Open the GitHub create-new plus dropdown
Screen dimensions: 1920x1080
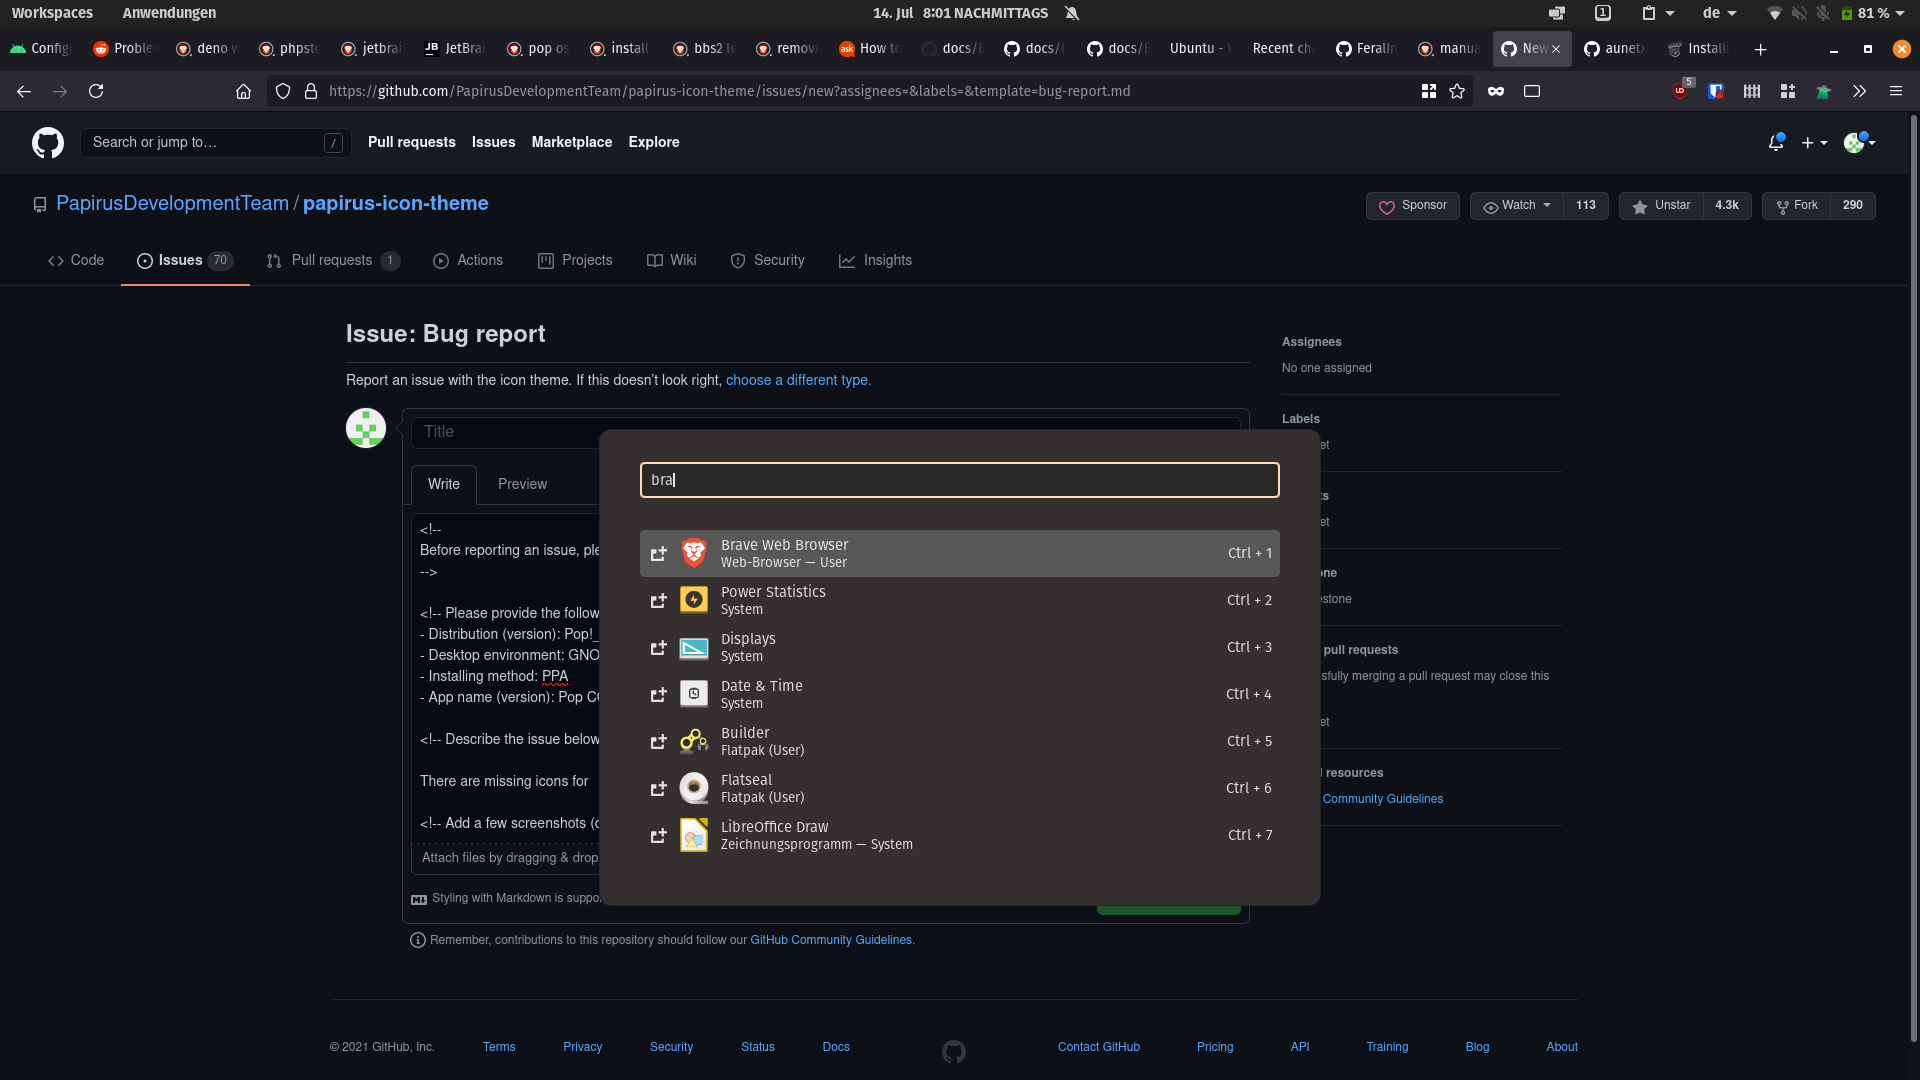(x=1814, y=142)
